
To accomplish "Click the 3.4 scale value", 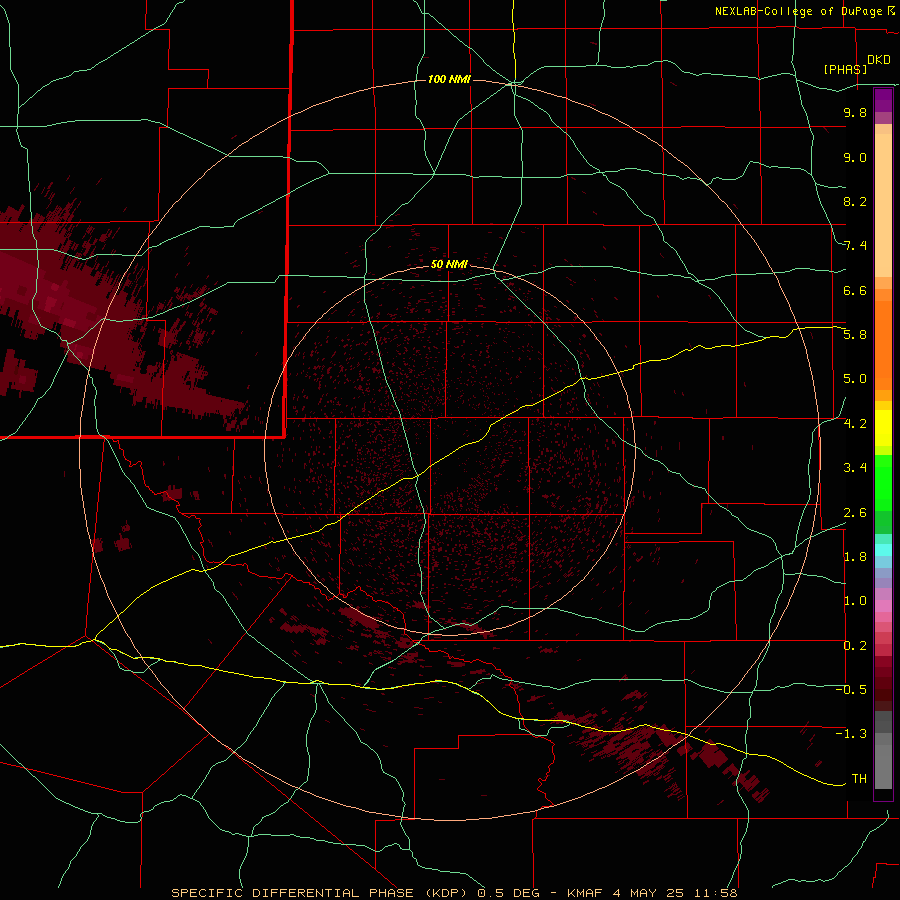I will click(855, 468).
